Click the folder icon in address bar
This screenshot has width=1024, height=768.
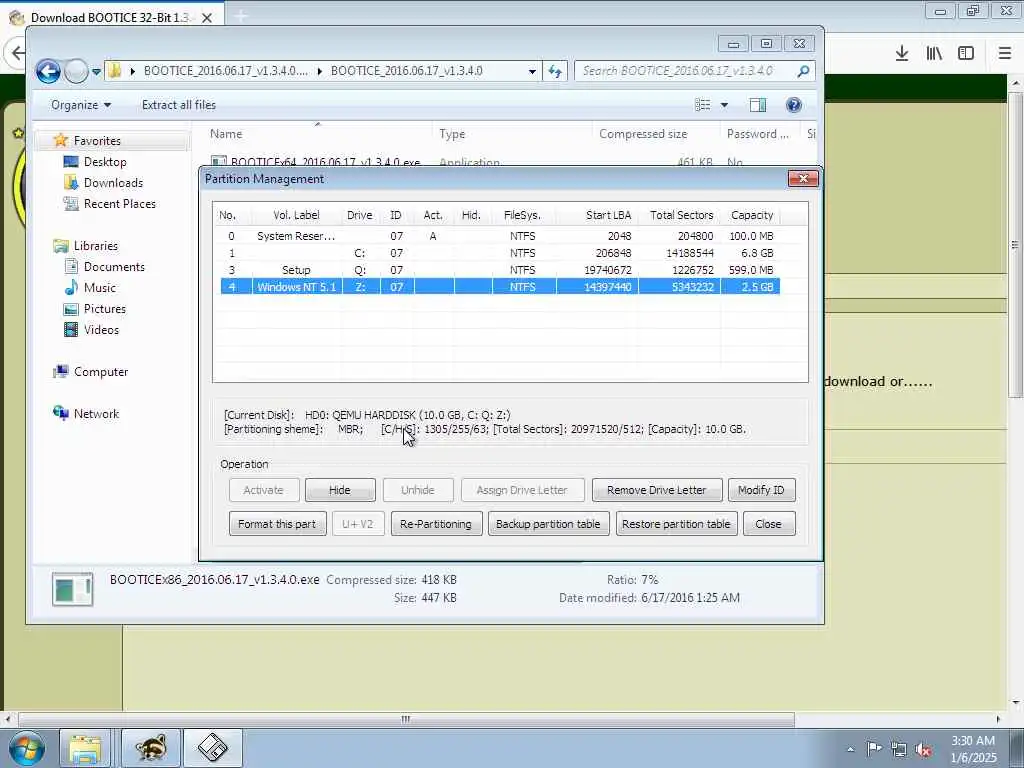pos(115,71)
